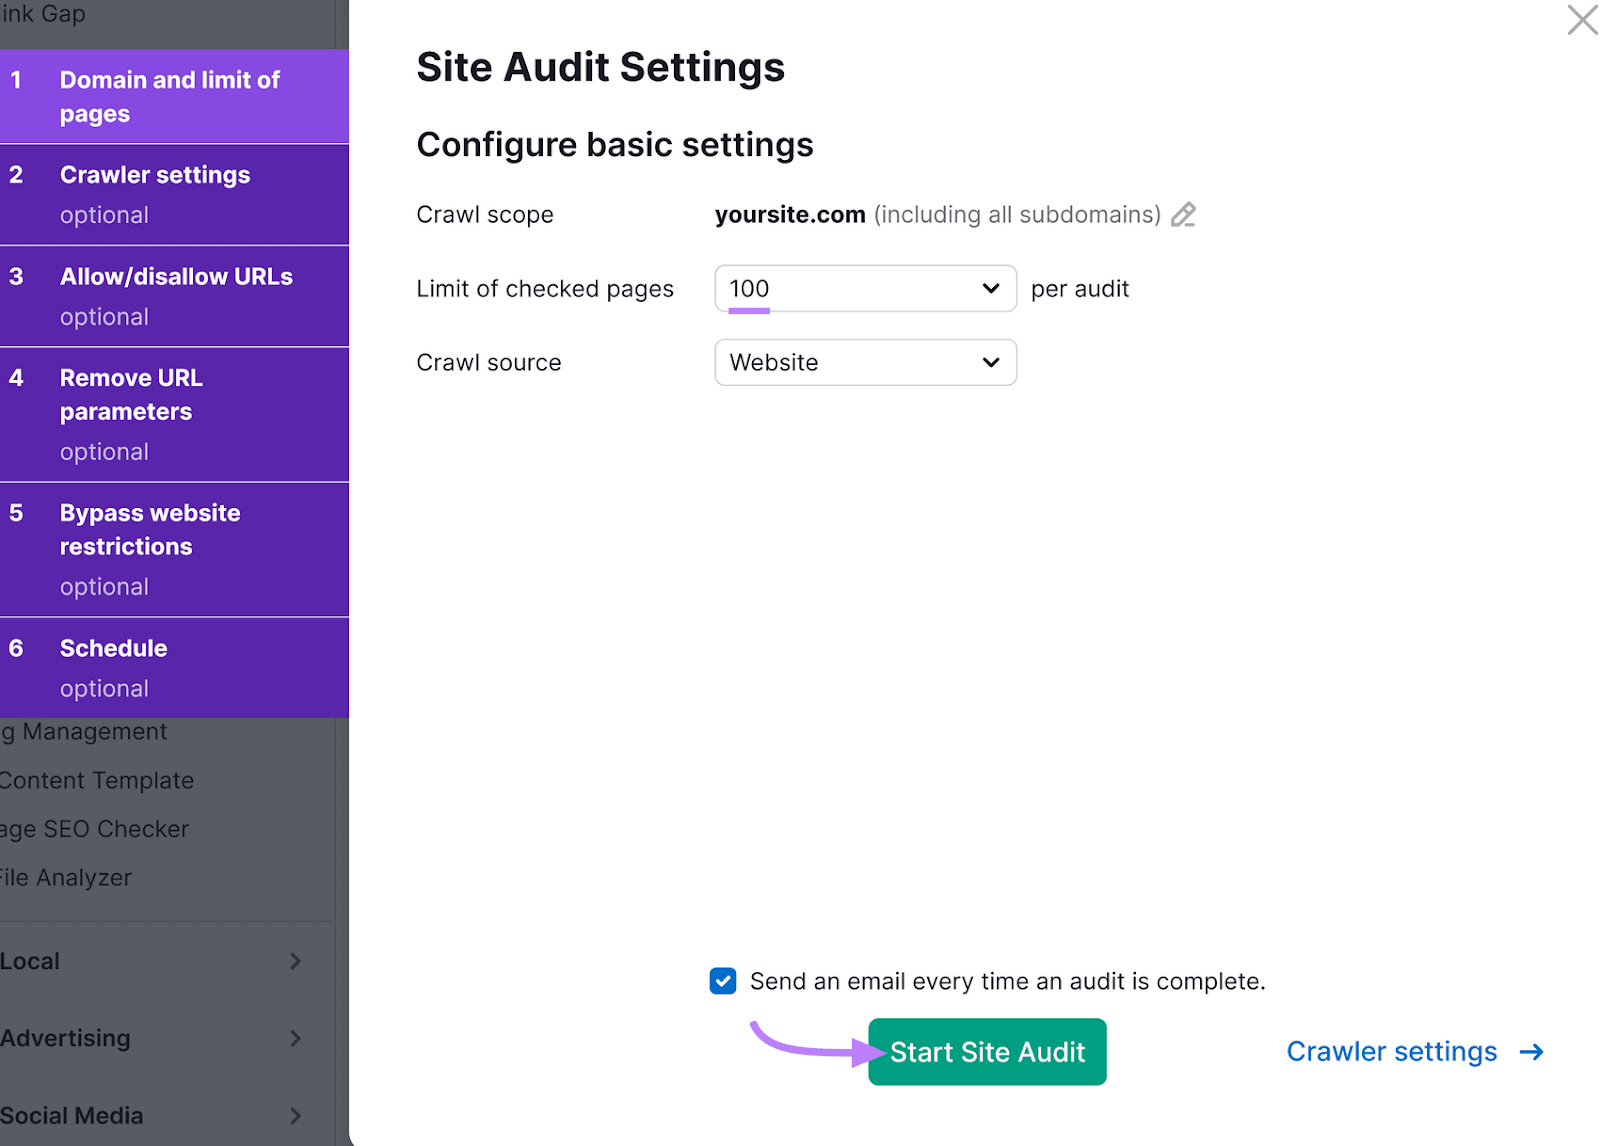The image size is (1600, 1146).
Task: Open SEO Content Template in the sidebar
Action: 96,780
